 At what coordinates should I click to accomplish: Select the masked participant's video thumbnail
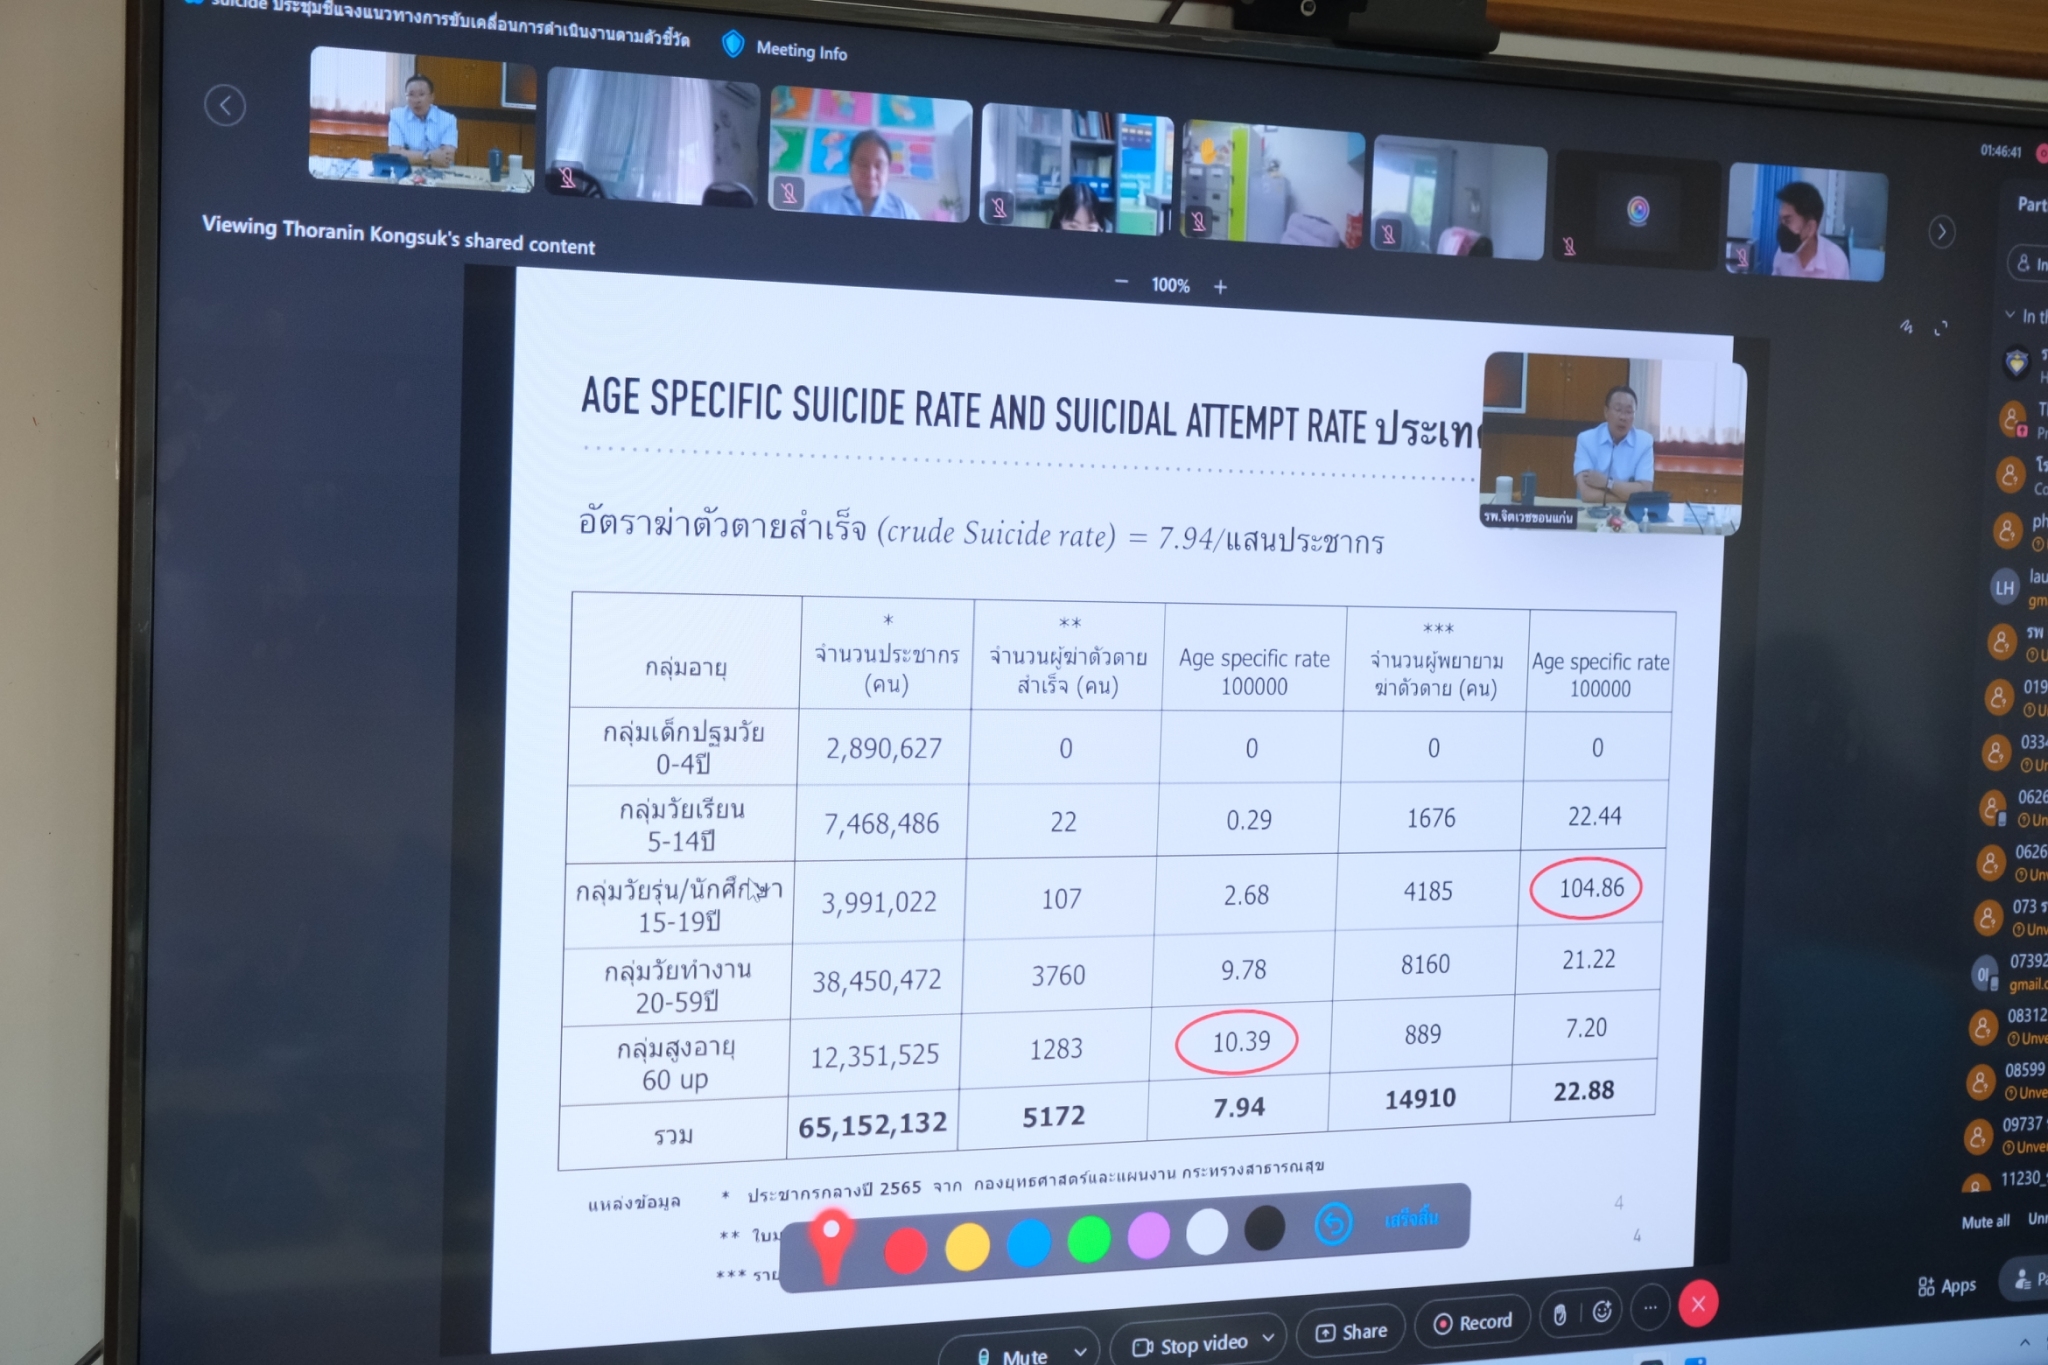[1805, 222]
